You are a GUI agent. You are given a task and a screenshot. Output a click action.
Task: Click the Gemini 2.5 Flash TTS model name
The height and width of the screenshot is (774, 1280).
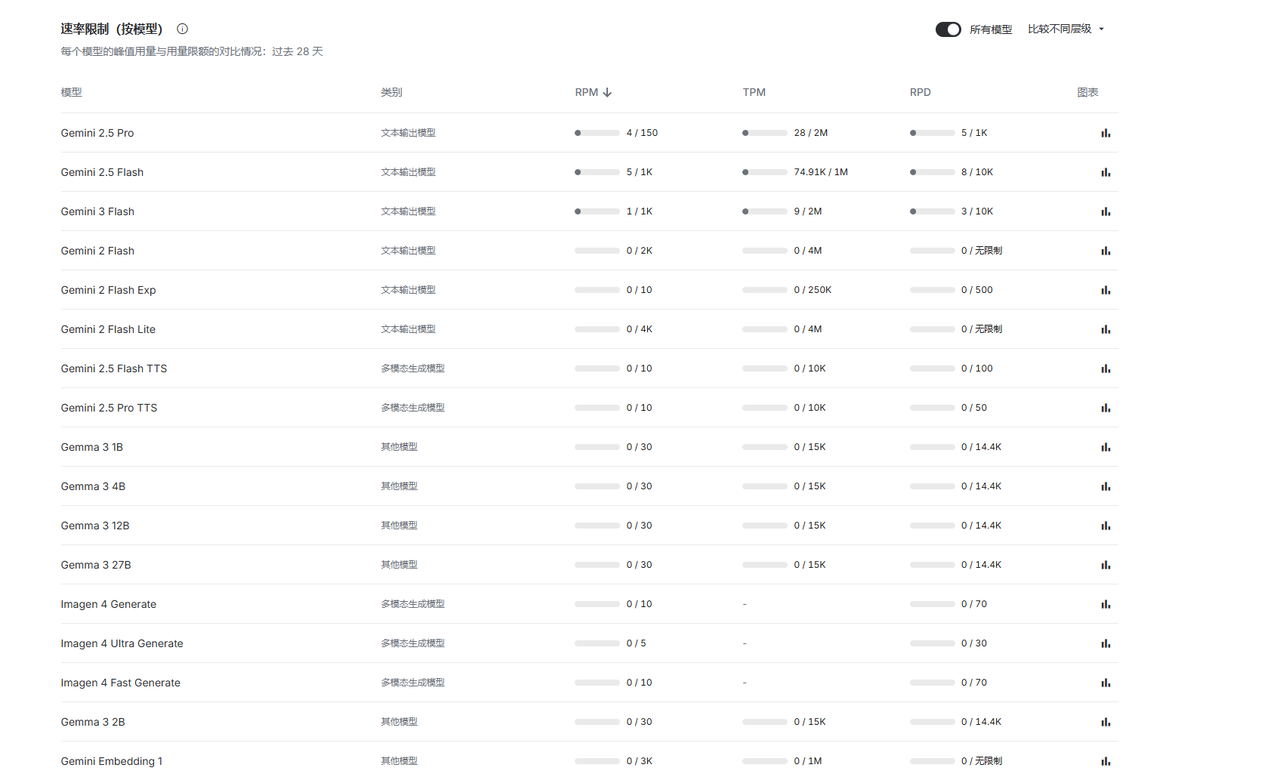[x=114, y=368]
